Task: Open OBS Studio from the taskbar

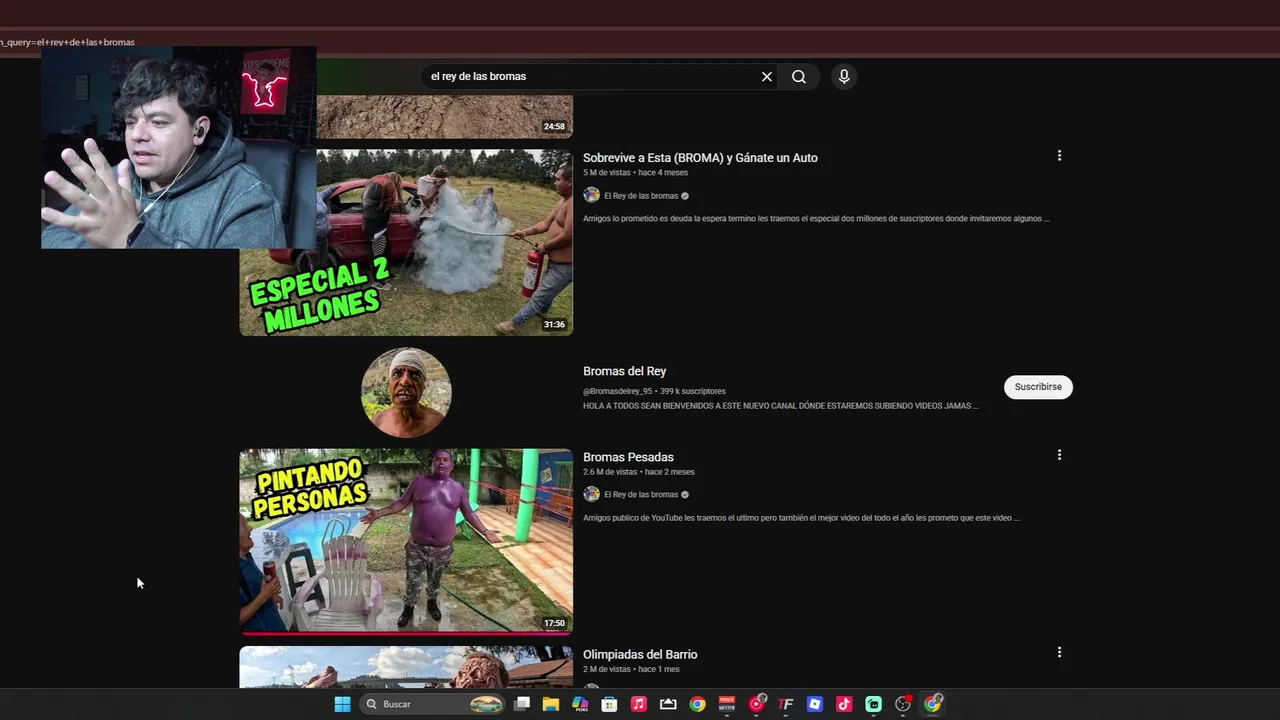Action: point(903,704)
